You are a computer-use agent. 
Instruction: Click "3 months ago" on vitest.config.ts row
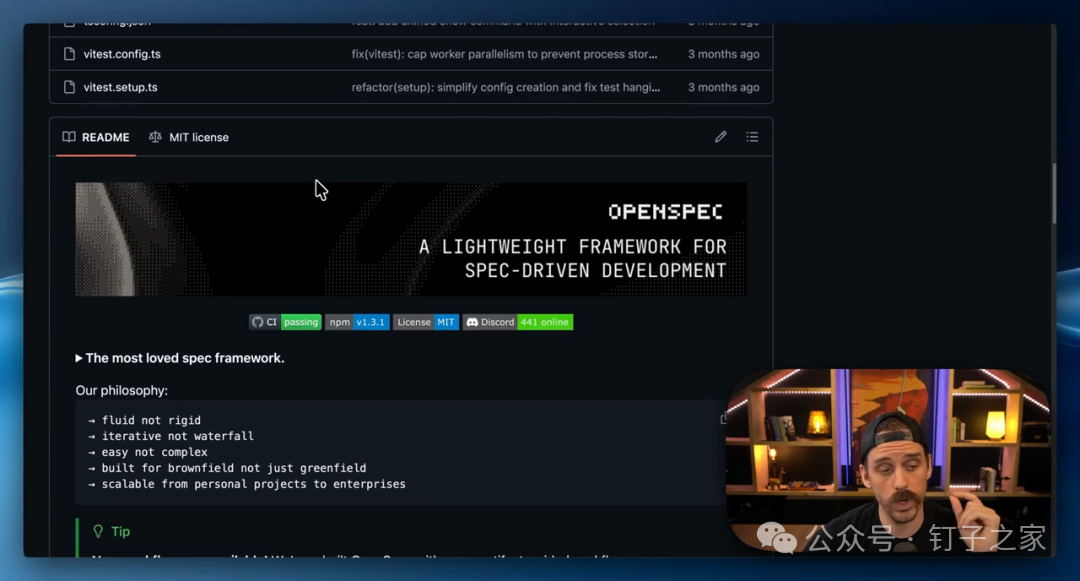pos(723,54)
